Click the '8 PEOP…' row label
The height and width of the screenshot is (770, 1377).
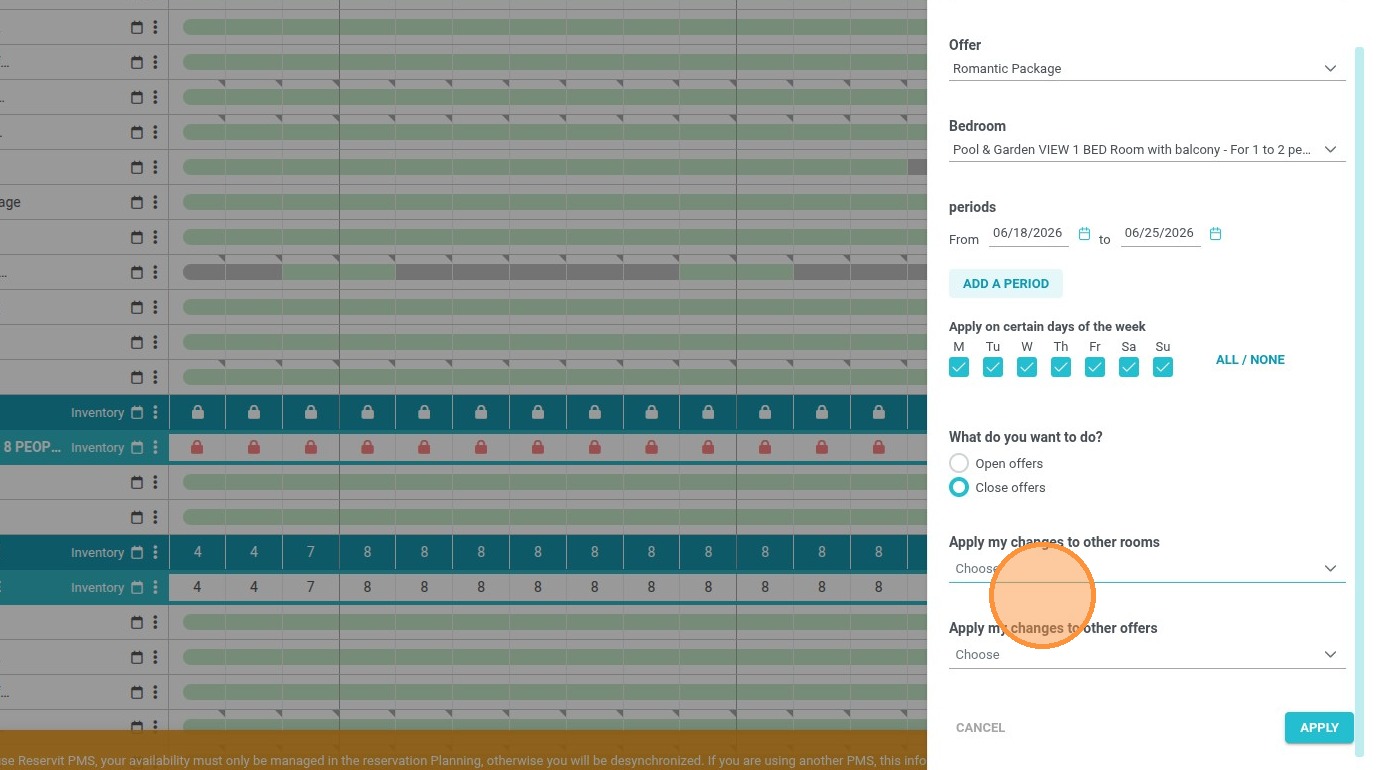click(x=32, y=447)
